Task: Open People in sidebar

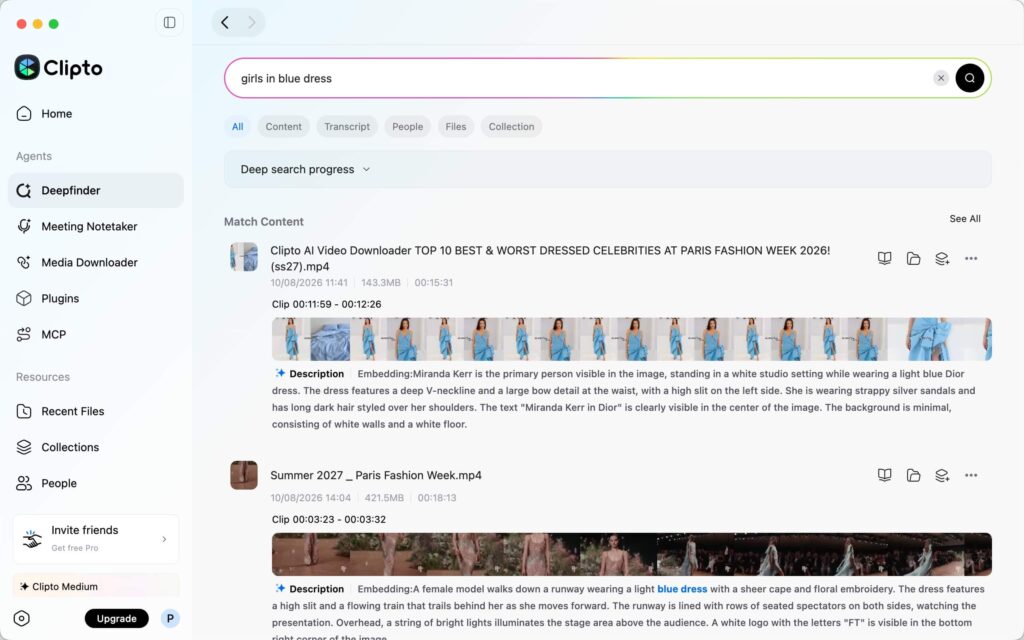Action: click(x=96, y=483)
